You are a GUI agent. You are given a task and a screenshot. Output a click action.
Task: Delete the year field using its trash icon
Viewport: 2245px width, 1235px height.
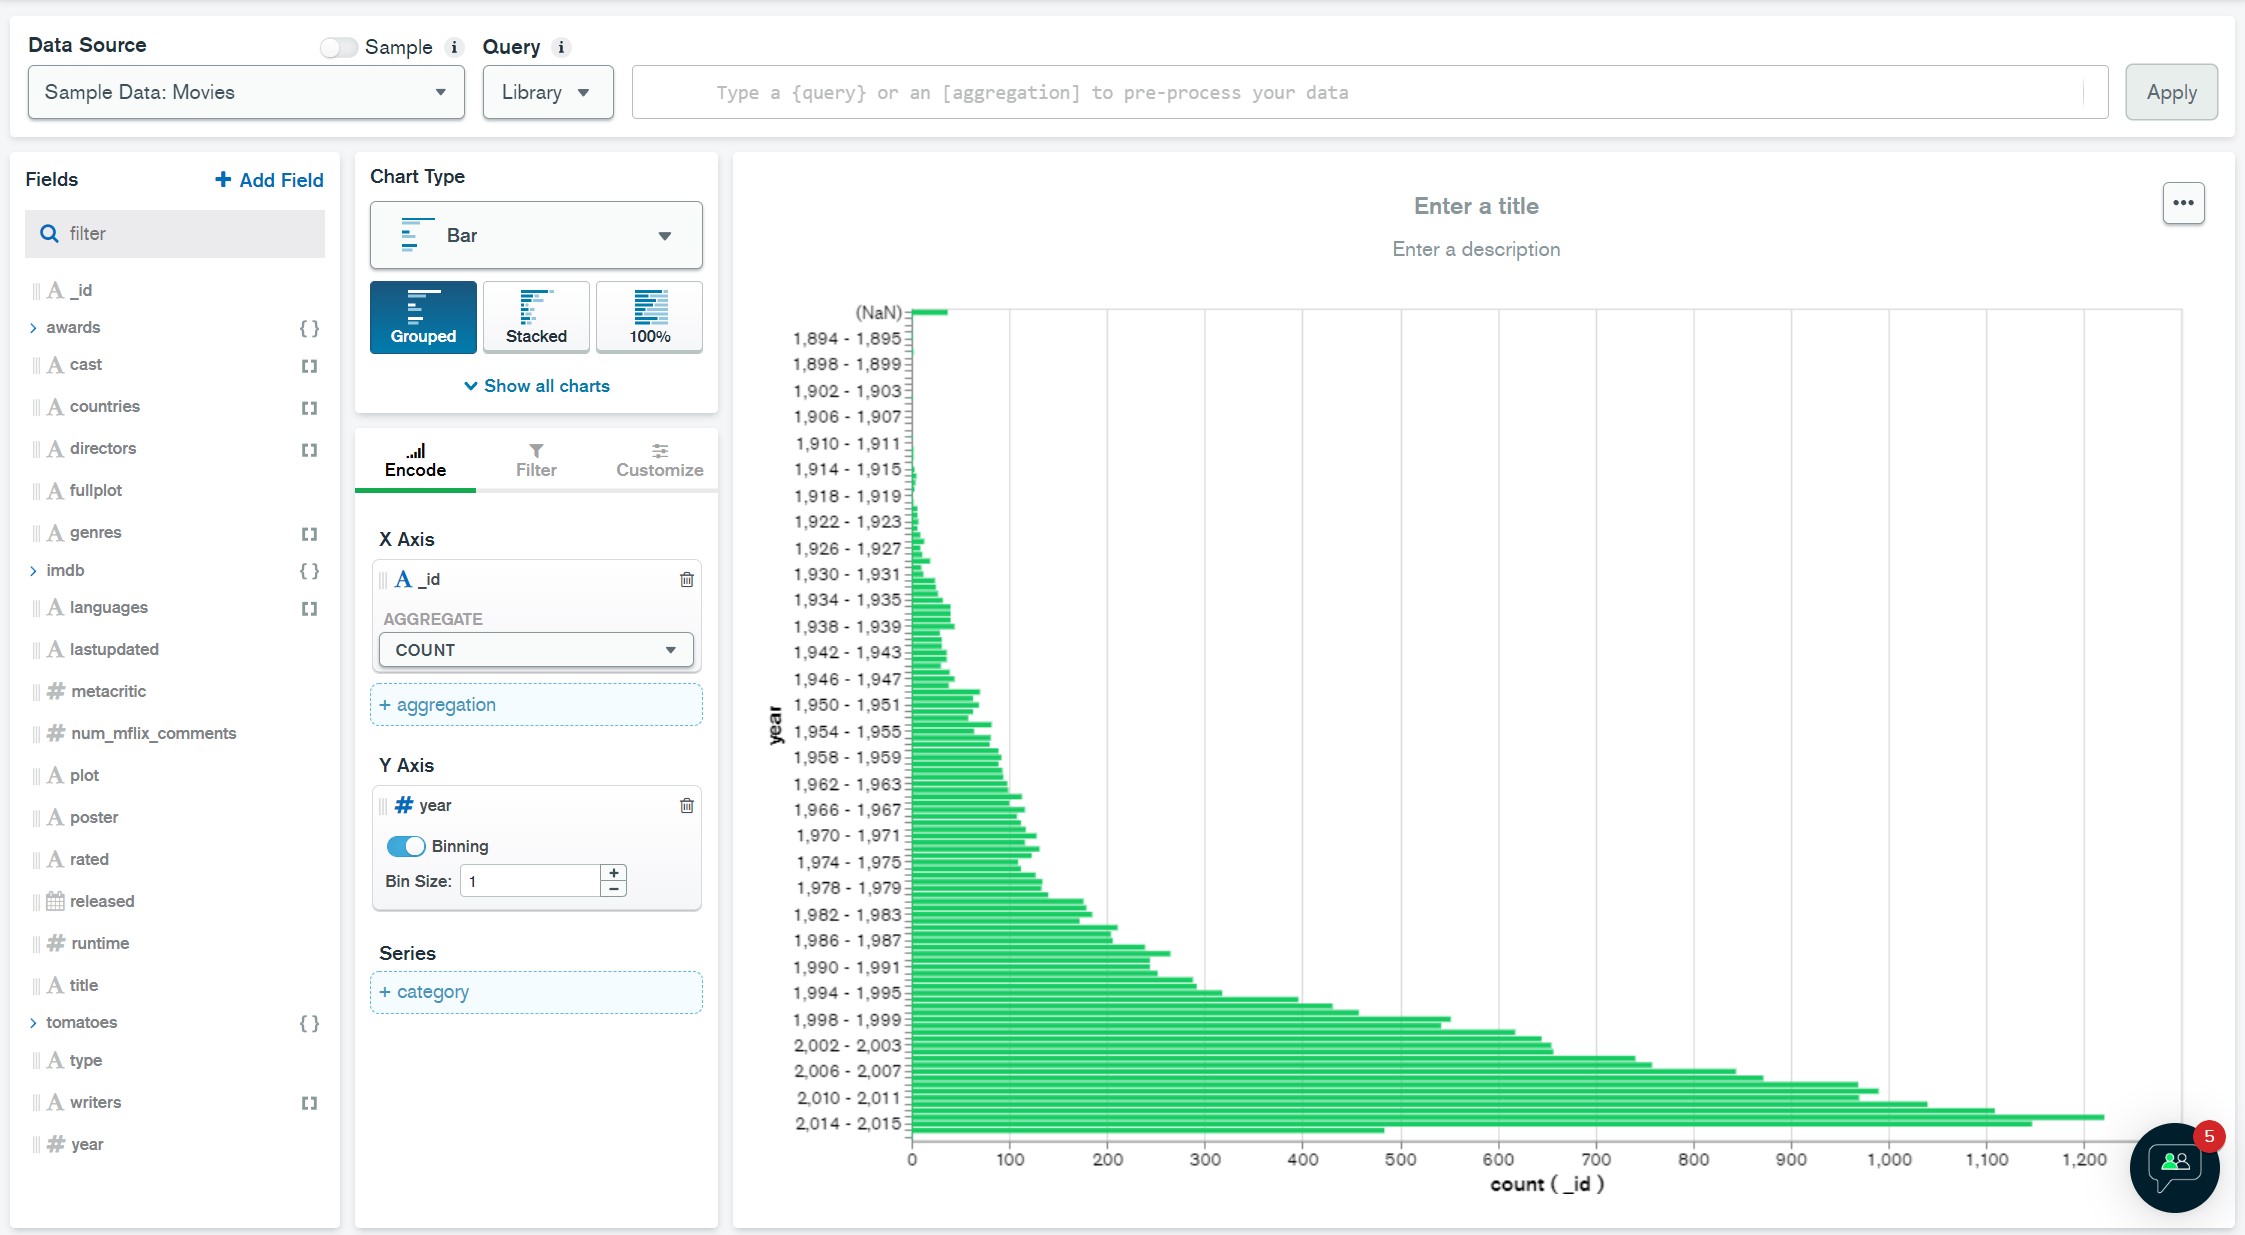click(687, 805)
